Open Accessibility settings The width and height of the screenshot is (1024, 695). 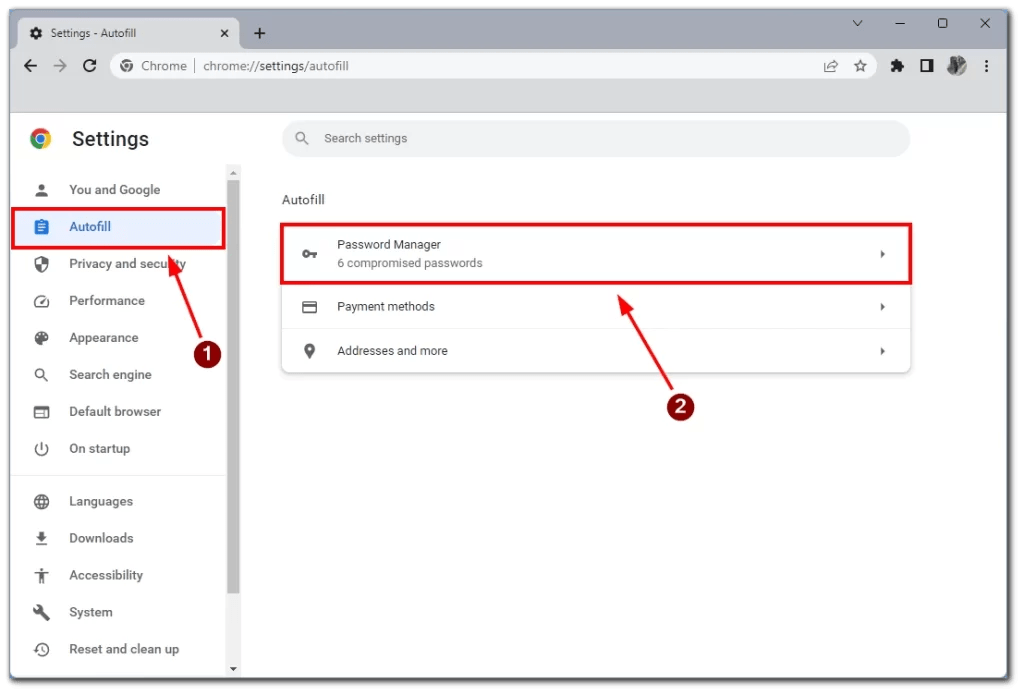[120, 575]
